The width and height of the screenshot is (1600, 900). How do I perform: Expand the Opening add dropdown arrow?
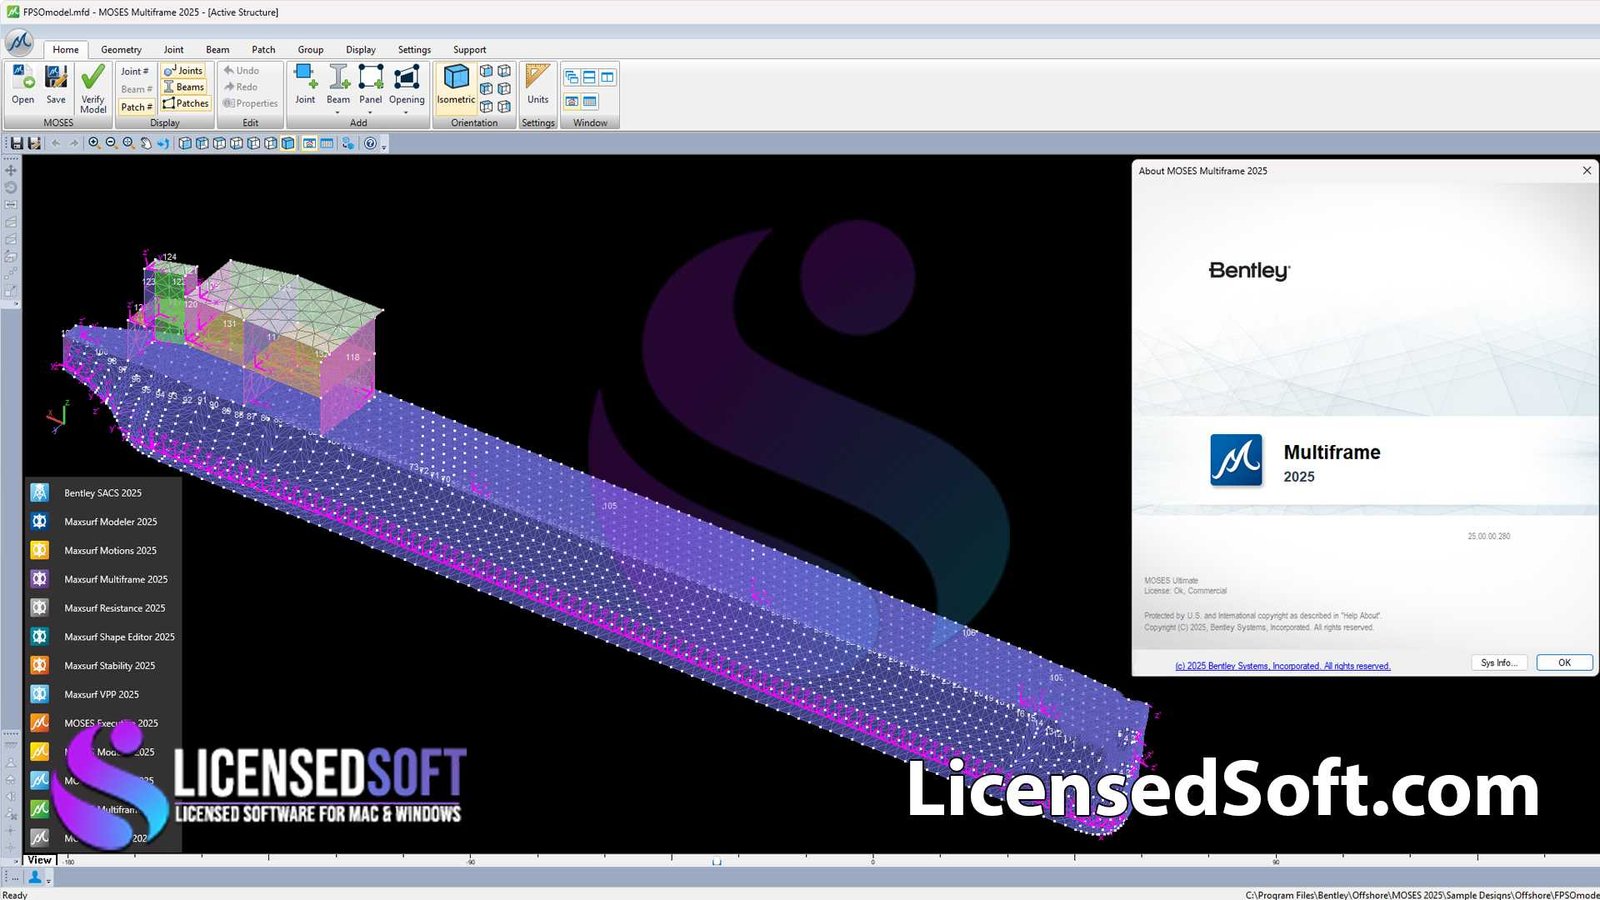(406, 112)
